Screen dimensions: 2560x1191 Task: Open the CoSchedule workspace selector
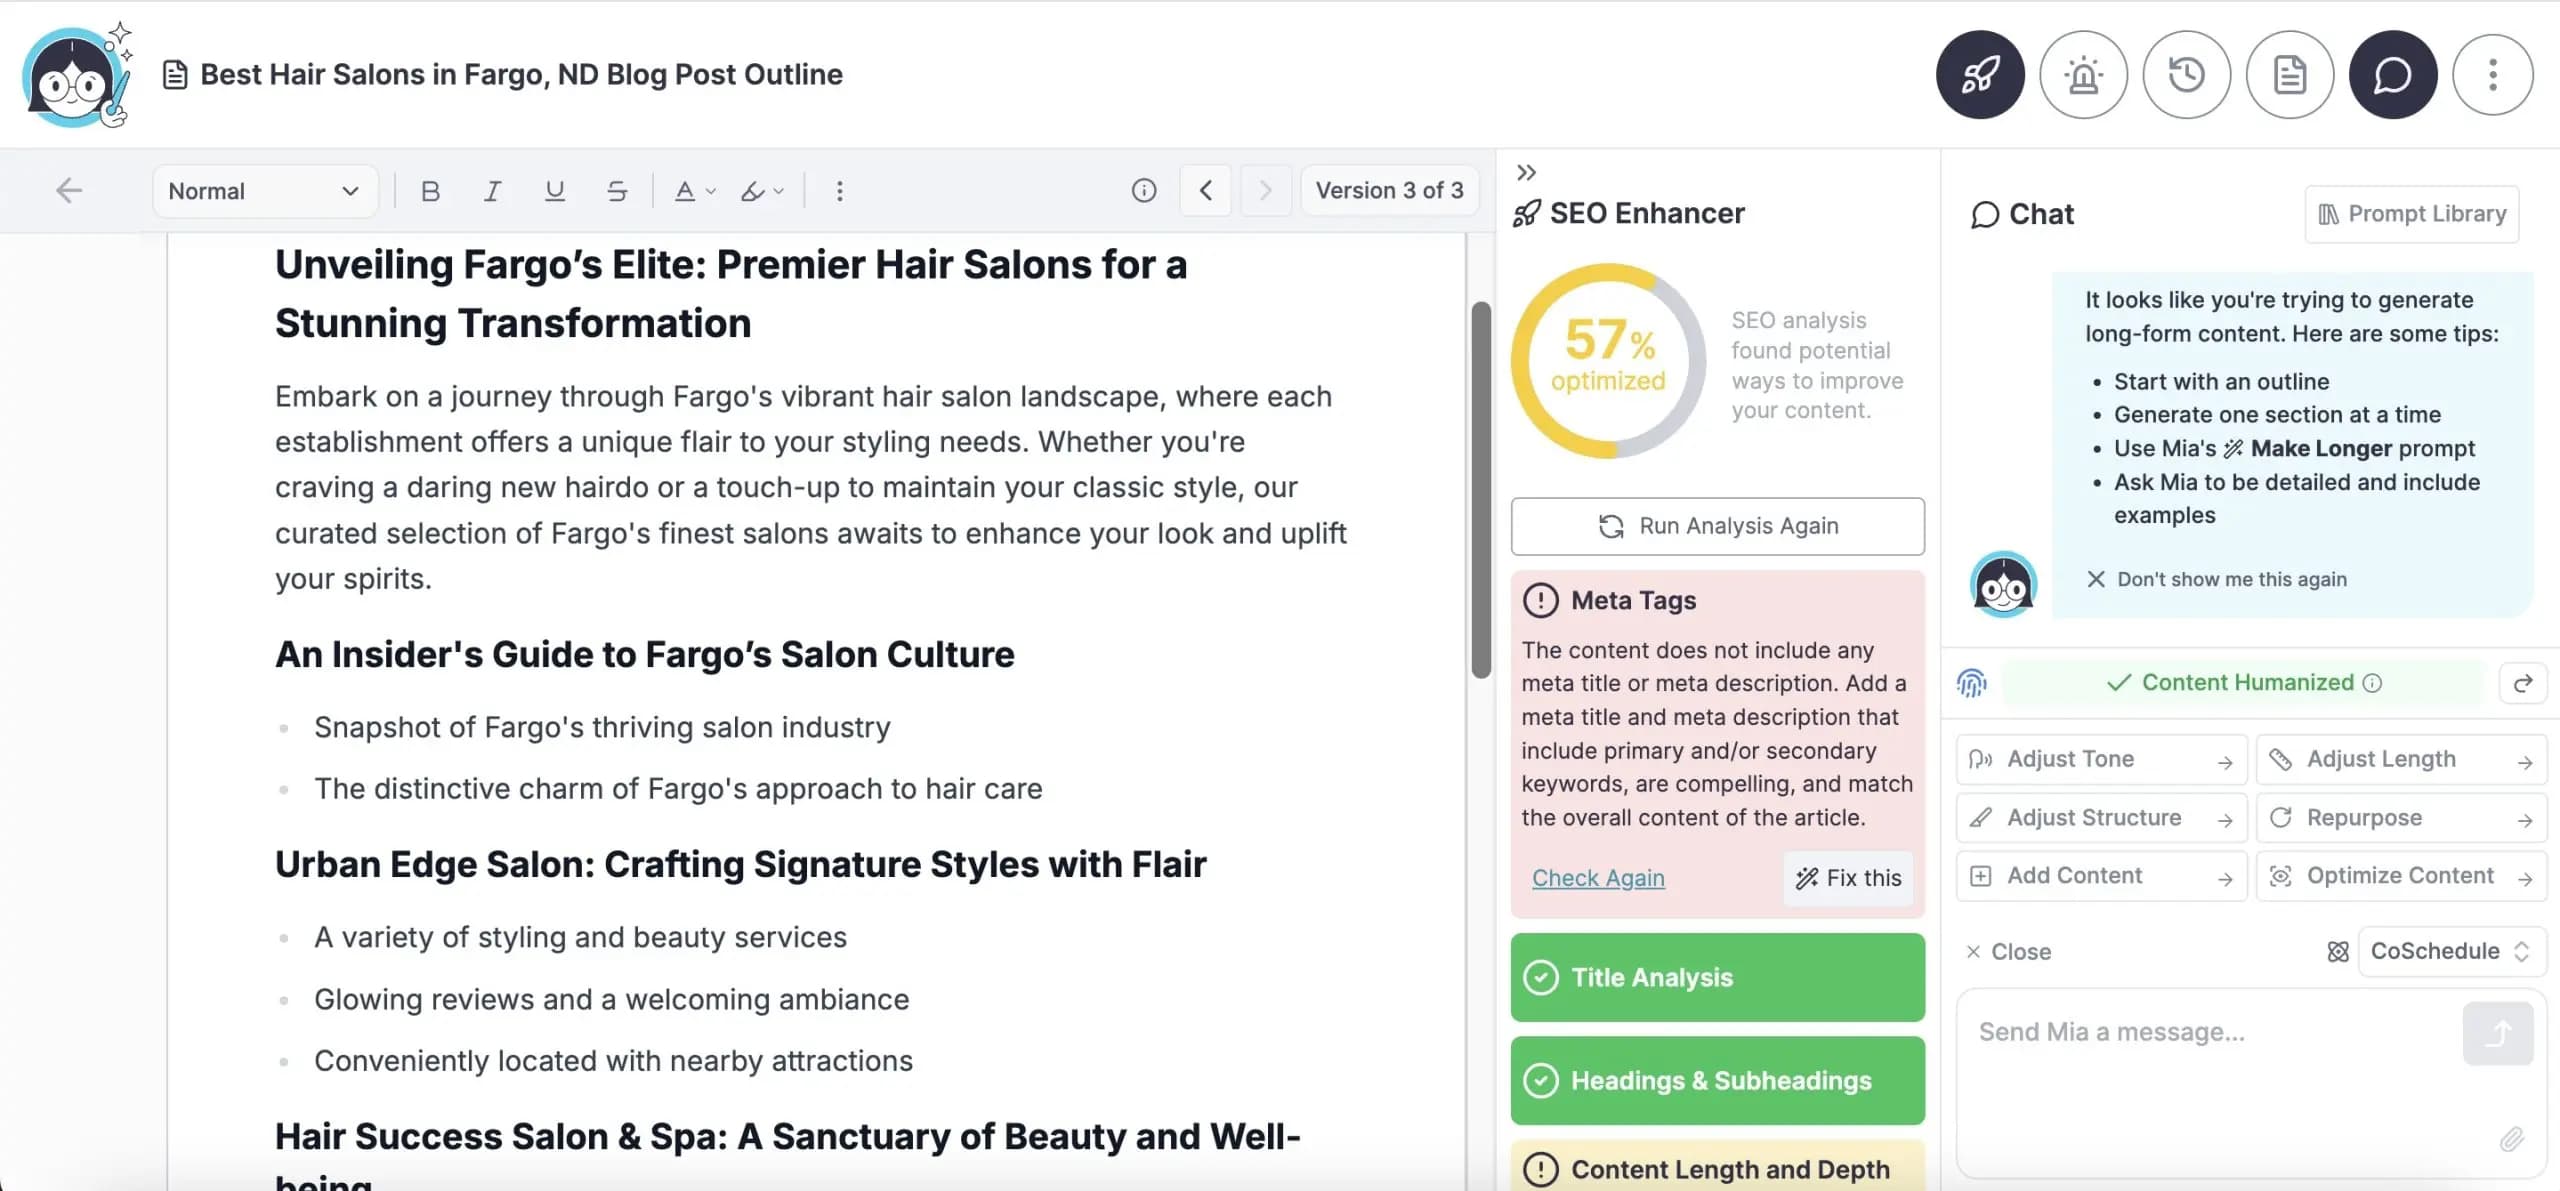coord(2451,951)
